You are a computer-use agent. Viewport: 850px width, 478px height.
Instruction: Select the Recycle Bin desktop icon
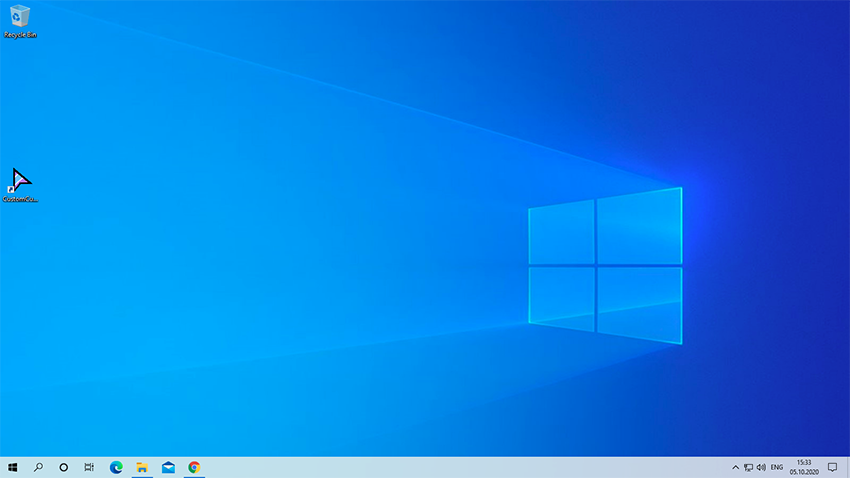20,22
